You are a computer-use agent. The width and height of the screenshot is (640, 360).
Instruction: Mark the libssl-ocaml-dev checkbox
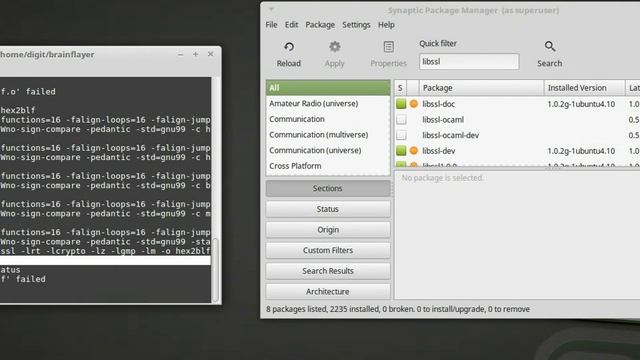401,135
